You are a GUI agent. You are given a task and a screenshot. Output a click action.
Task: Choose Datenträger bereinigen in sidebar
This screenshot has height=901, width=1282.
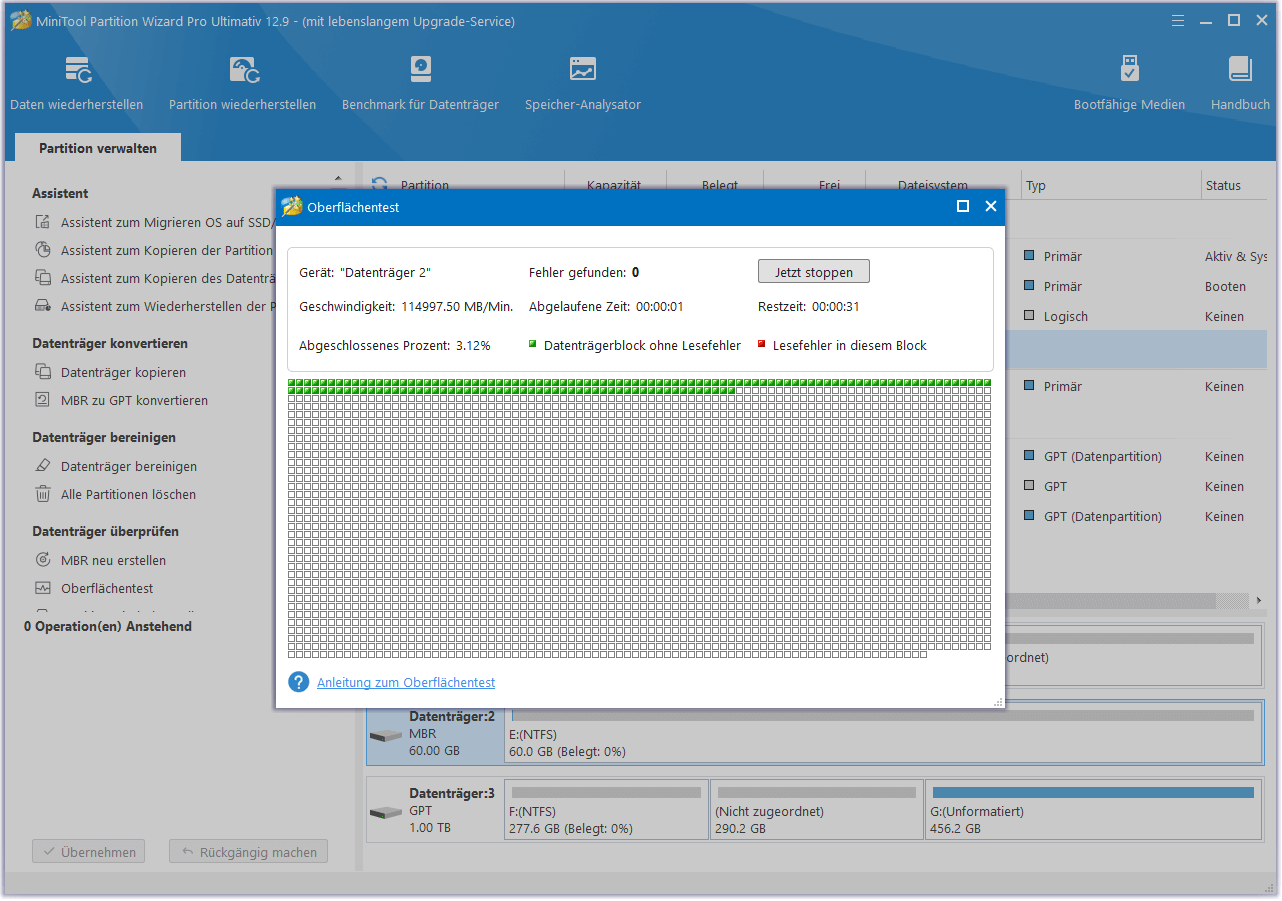(129, 466)
